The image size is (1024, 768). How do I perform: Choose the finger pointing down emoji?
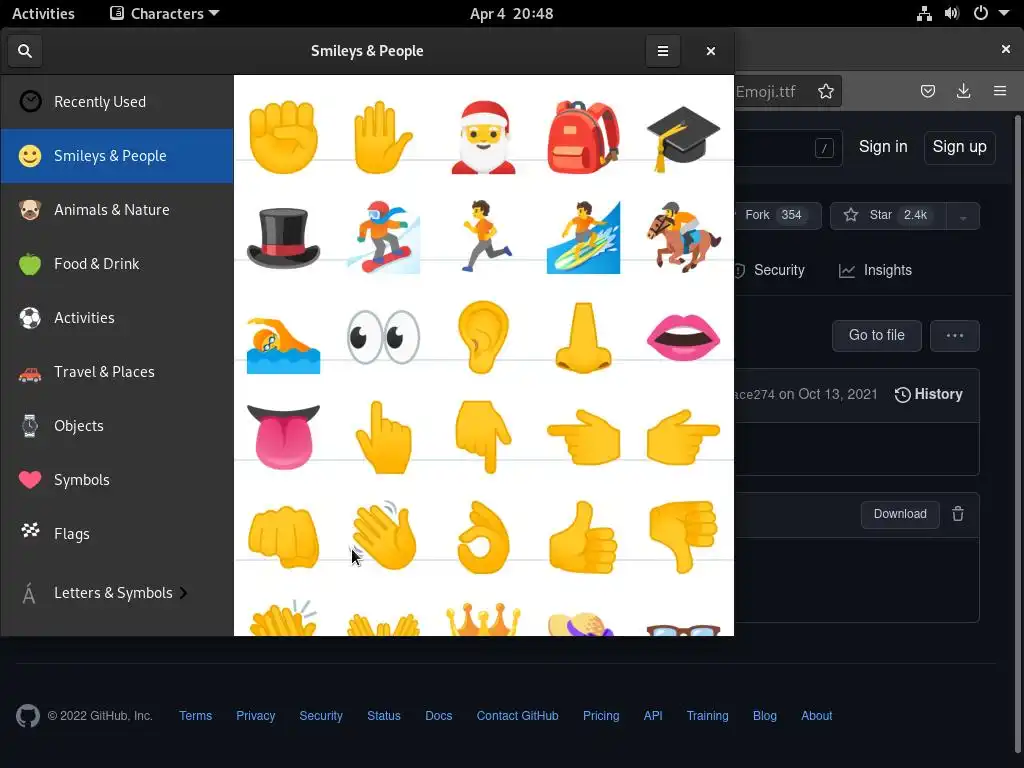click(x=483, y=437)
